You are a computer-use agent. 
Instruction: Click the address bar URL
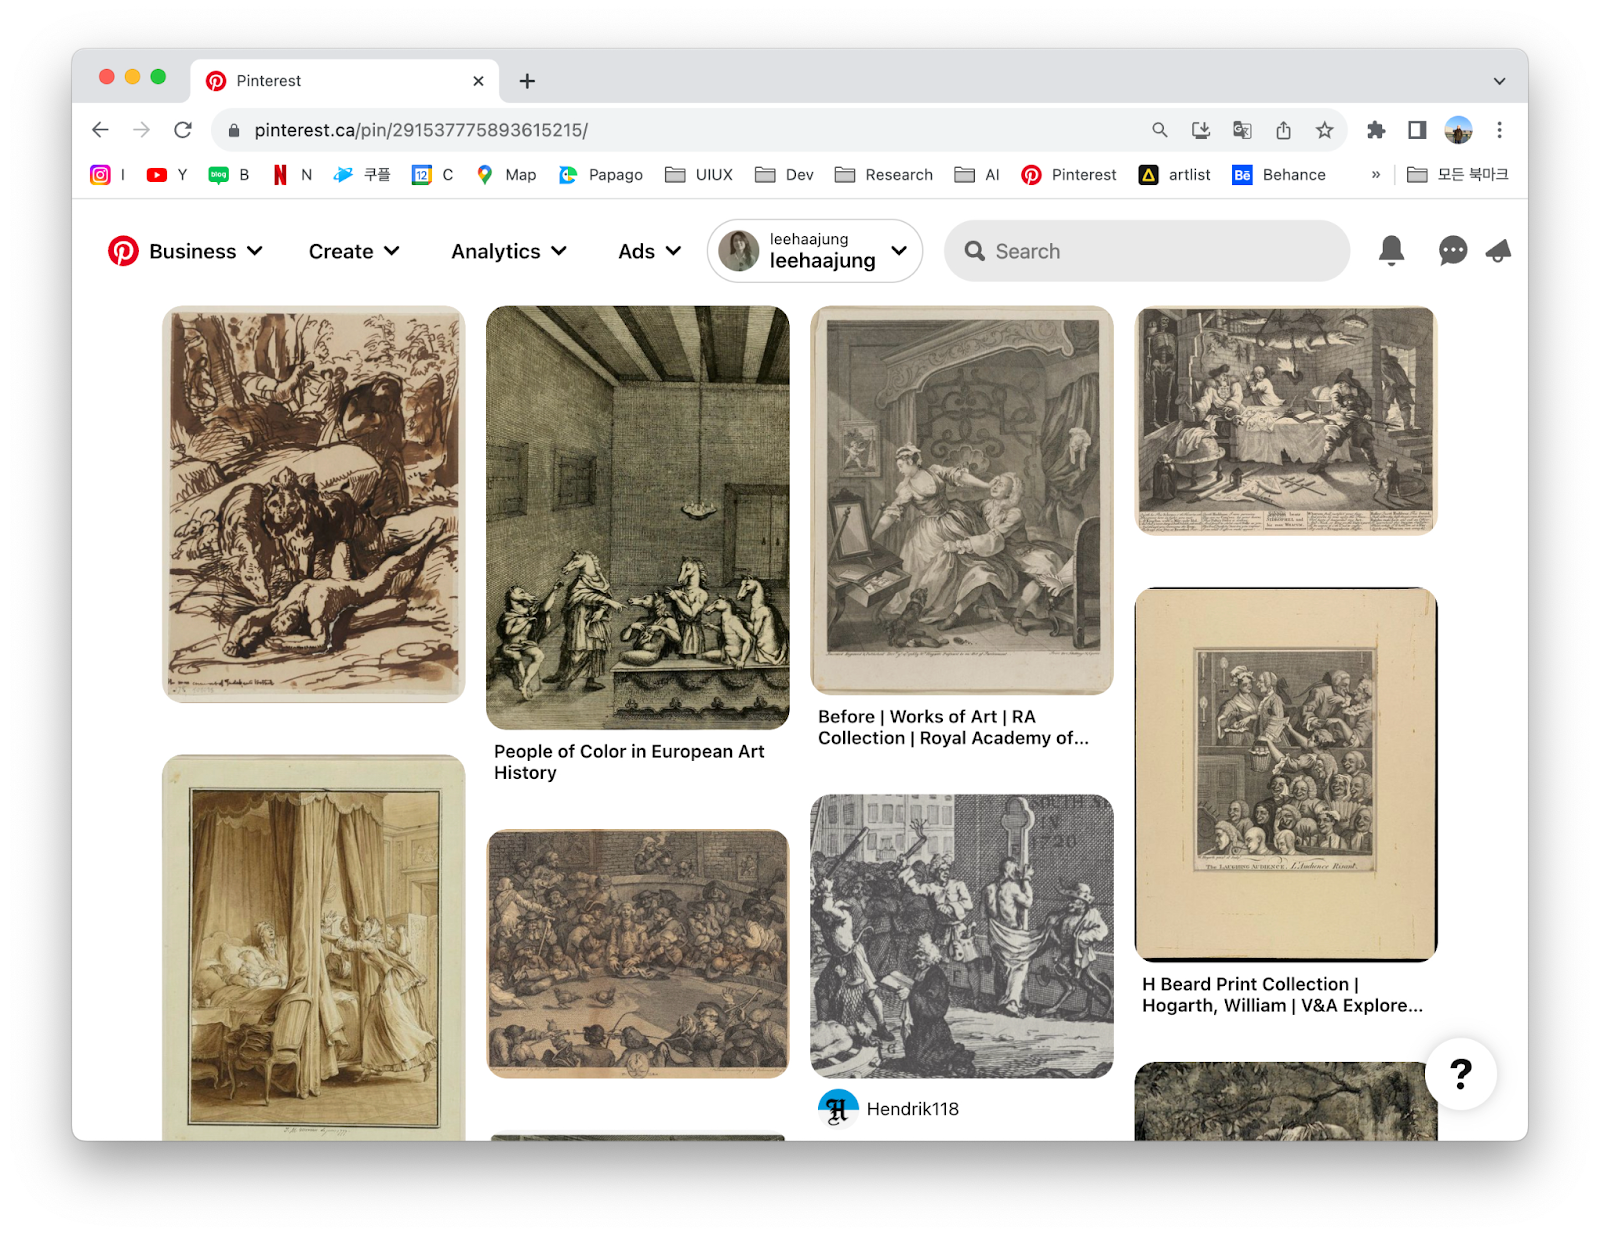click(421, 130)
